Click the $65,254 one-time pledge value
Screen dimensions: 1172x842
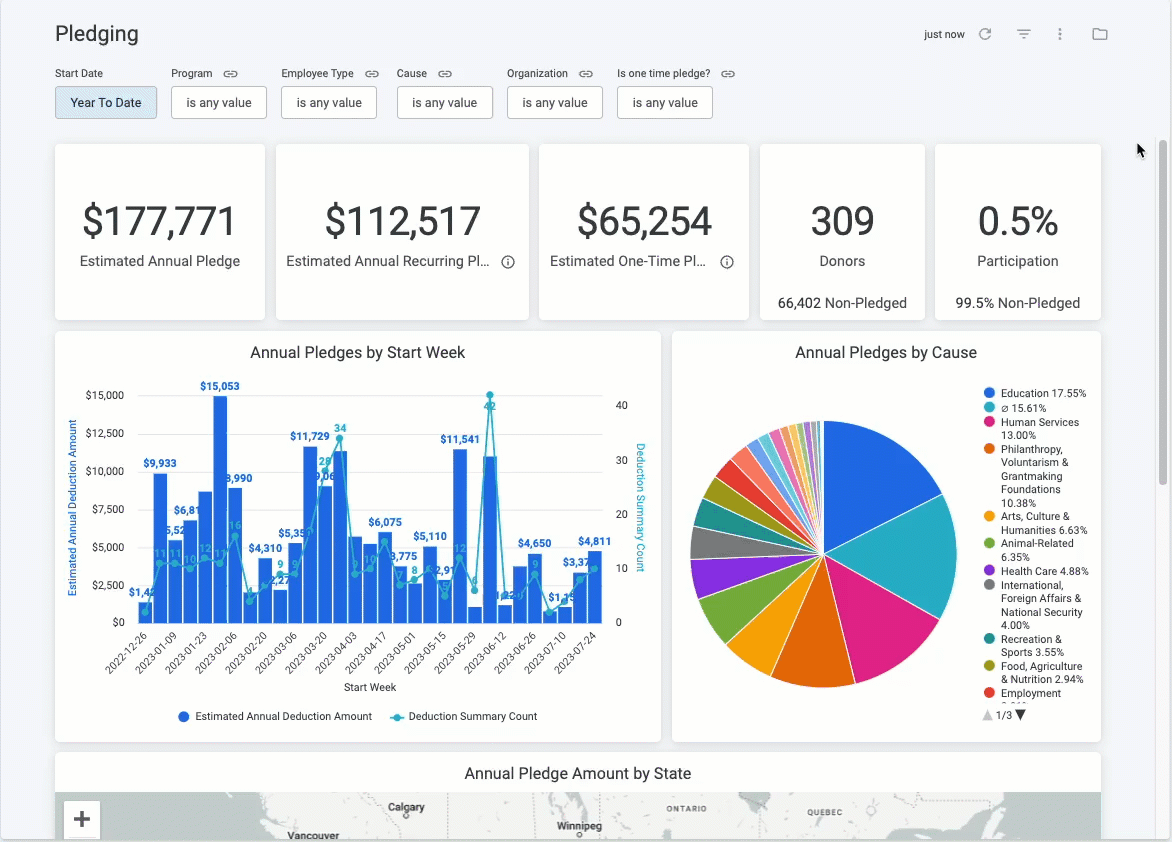644,221
